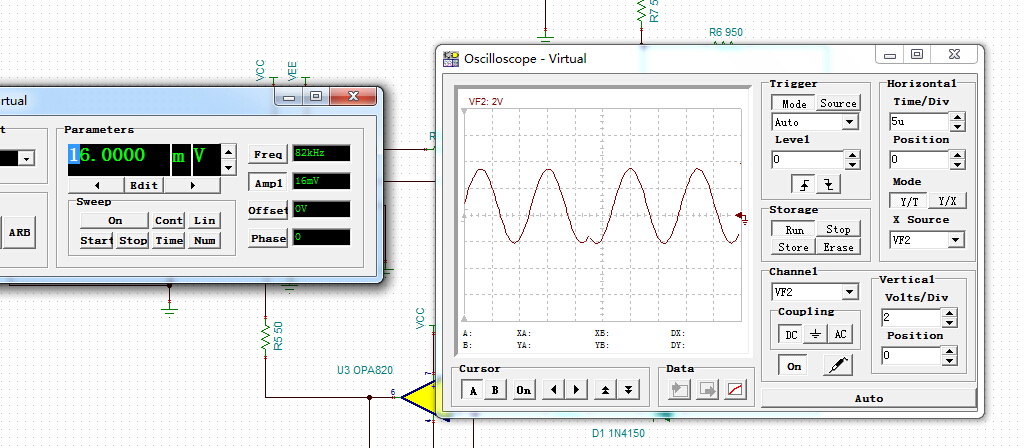Select Offset parameter button

pos(268,211)
